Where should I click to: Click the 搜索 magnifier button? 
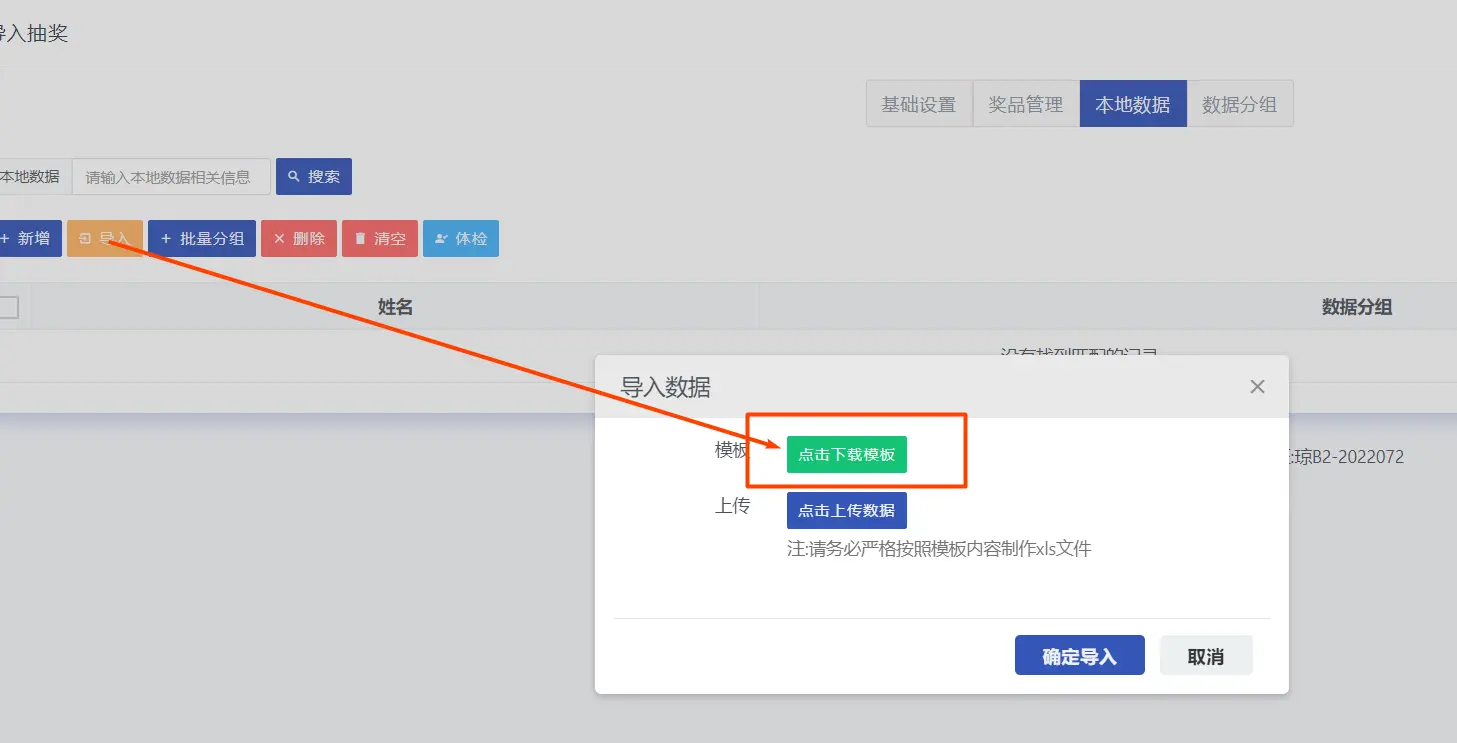(x=313, y=177)
